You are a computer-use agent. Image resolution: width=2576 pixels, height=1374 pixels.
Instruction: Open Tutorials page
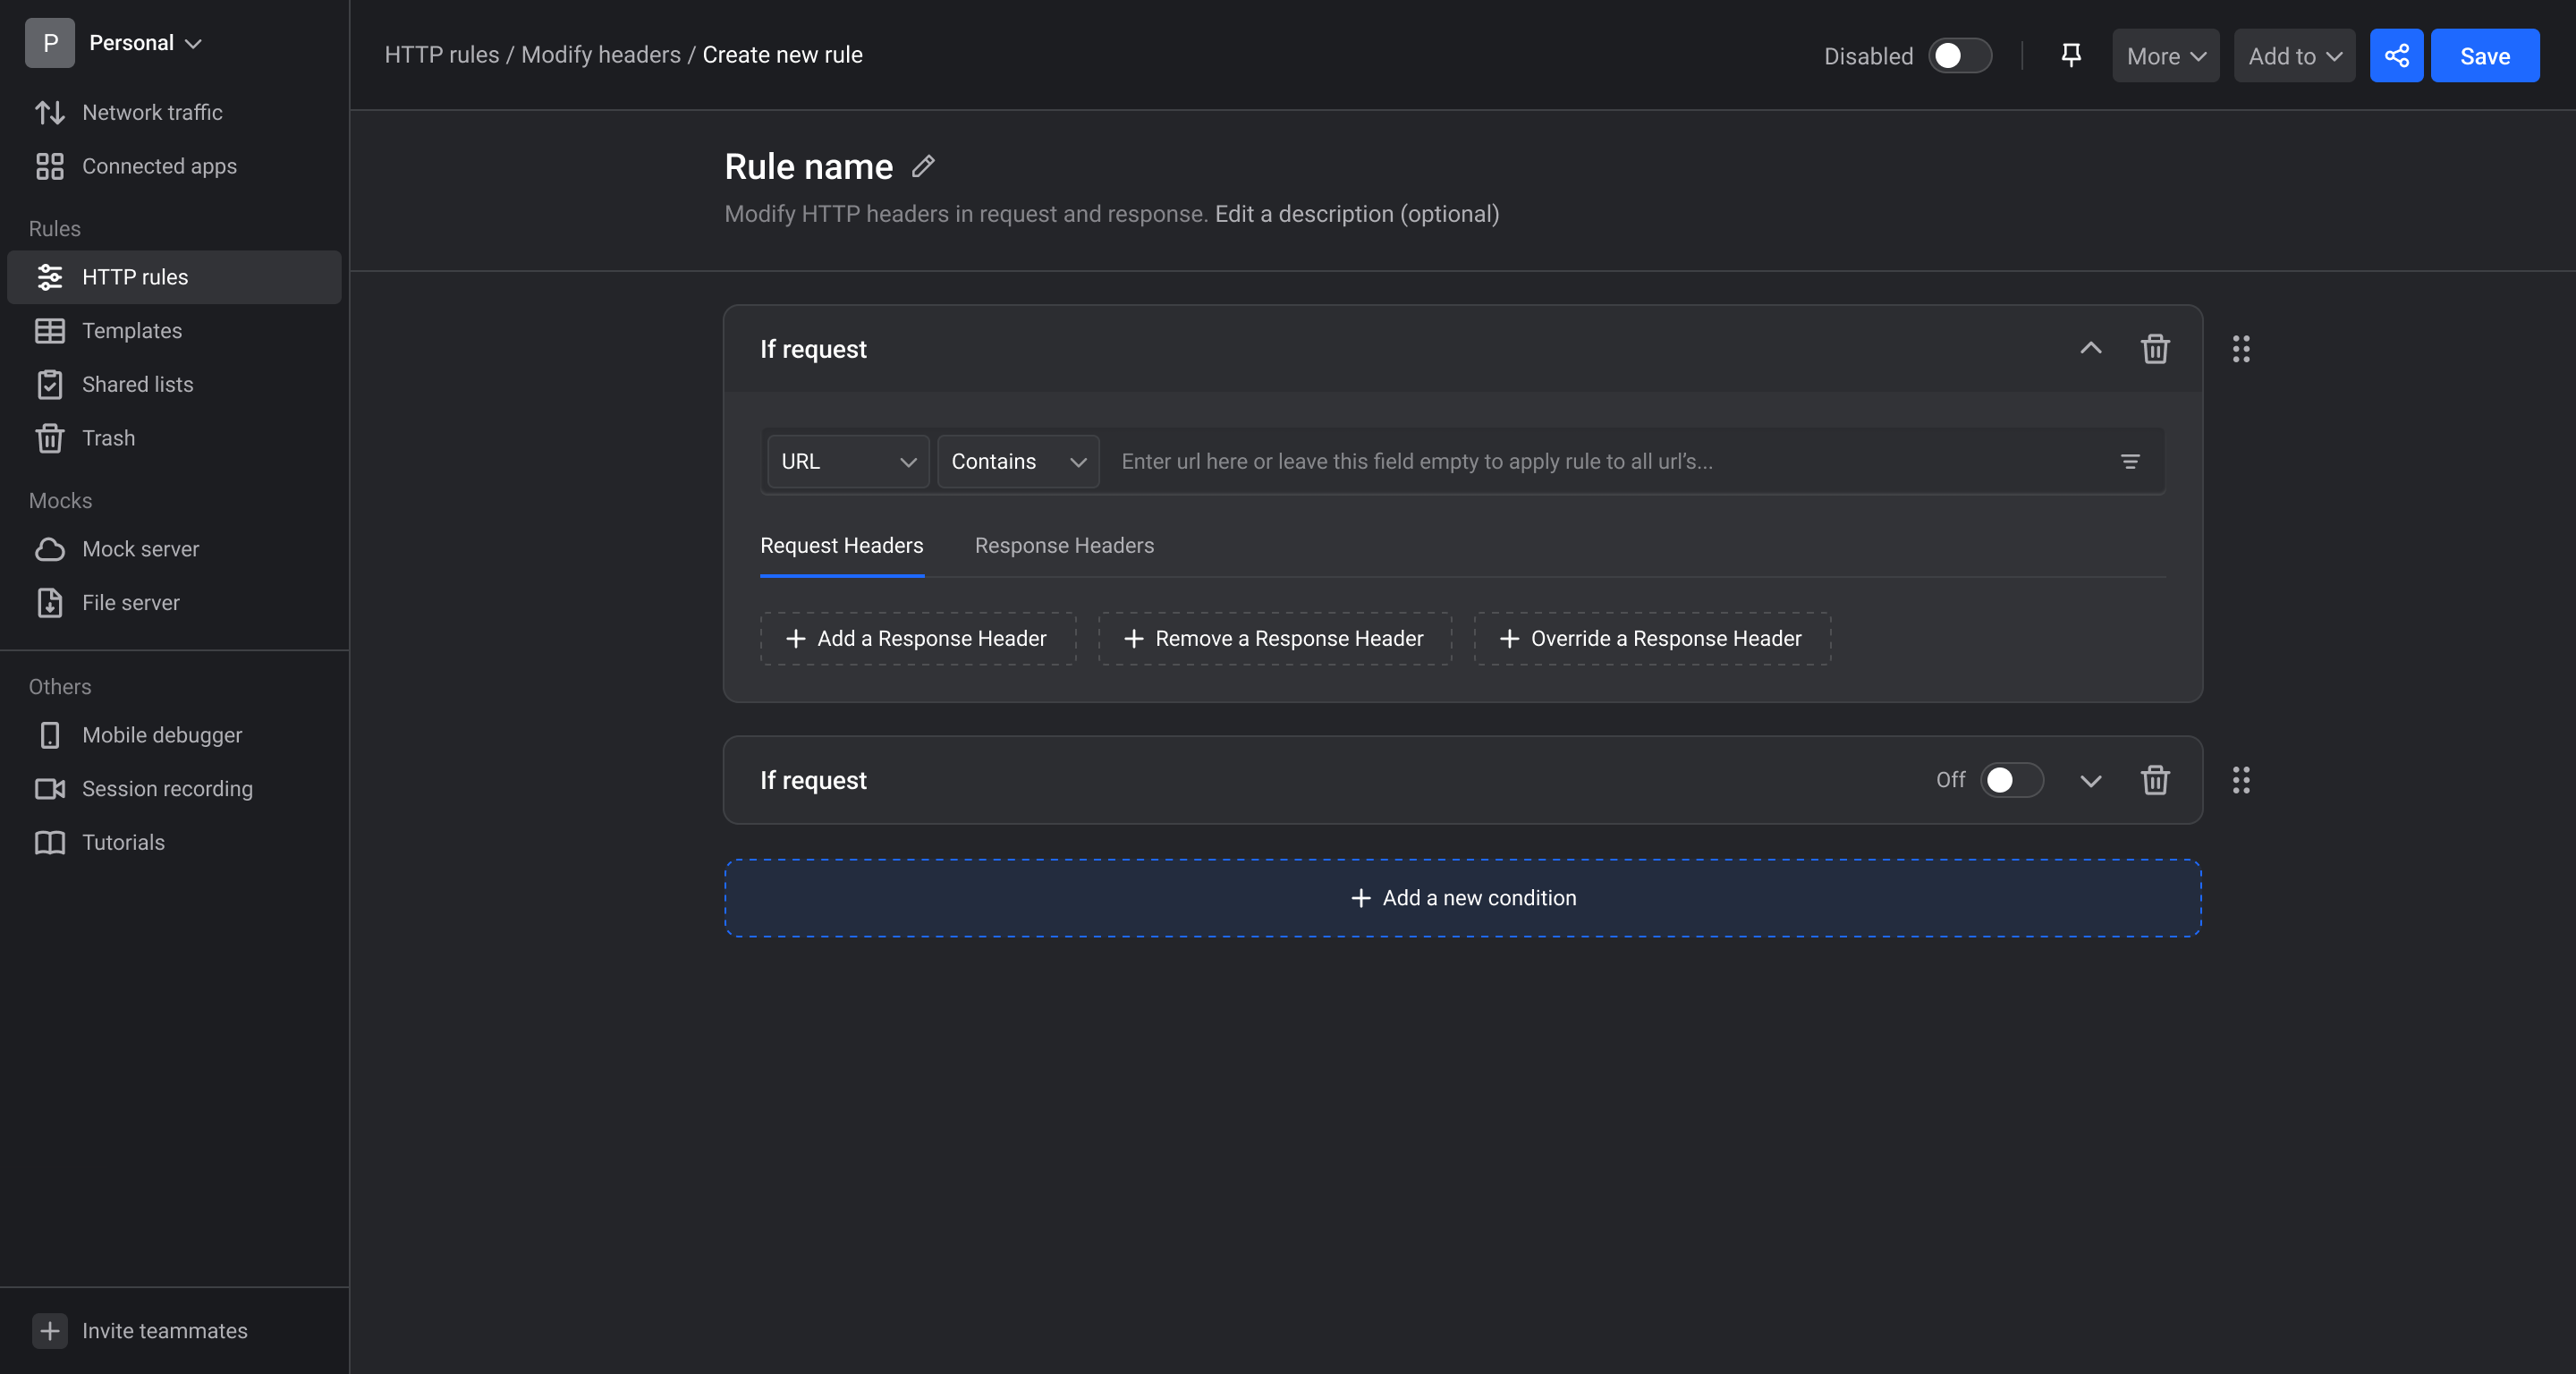click(x=174, y=842)
